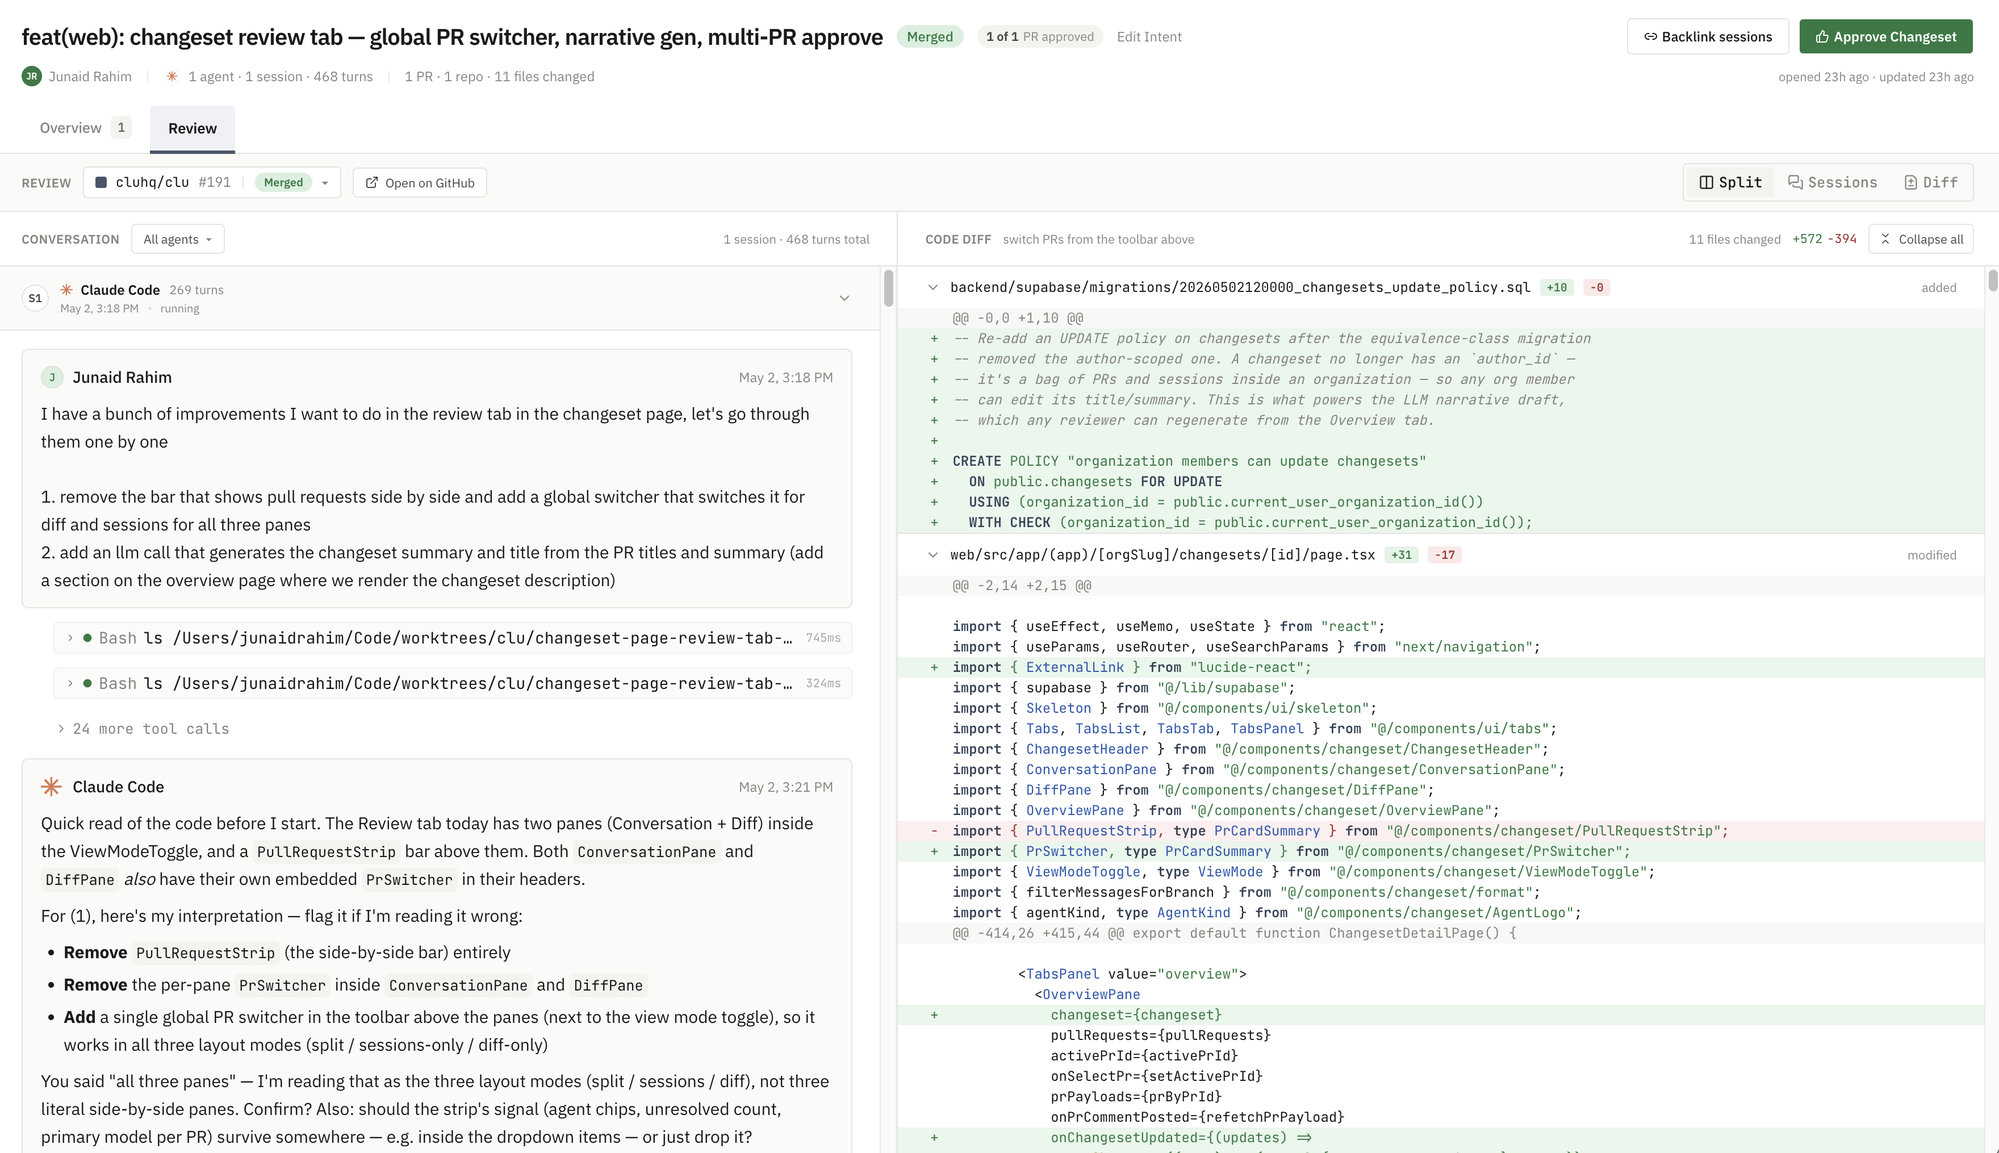
Task: Click the '@@ -2,14 +2,15 @@' hunk header
Action: 1021,586
